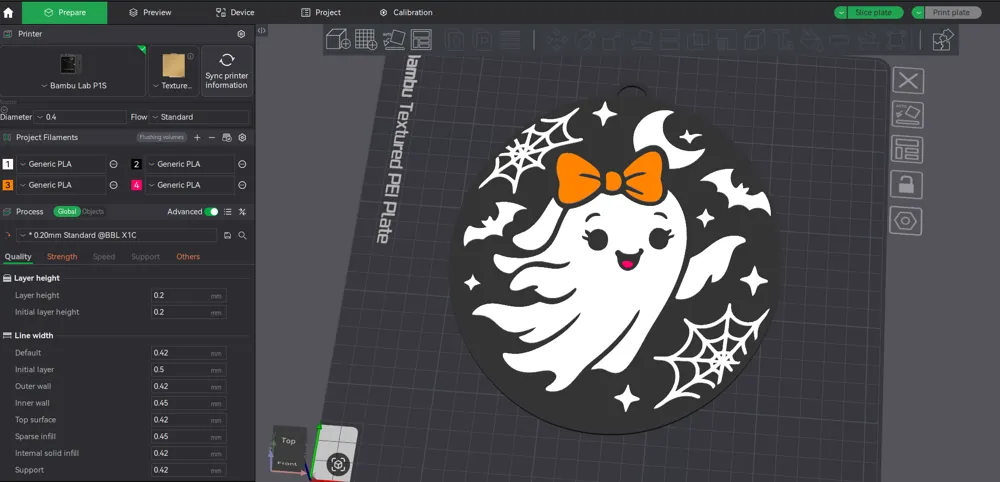Open the Strength settings tab
This screenshot has width=1000, height=482.
click(62, 256)
